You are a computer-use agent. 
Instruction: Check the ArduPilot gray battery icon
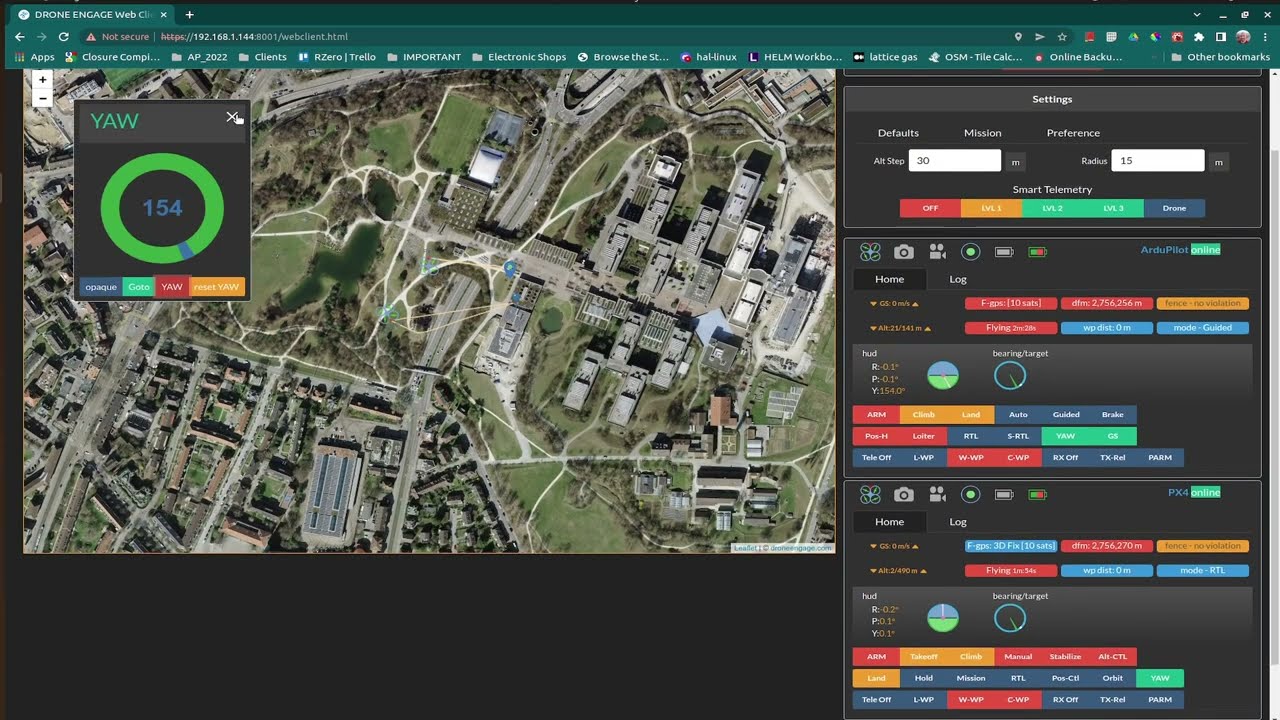tap(1004, 252)
